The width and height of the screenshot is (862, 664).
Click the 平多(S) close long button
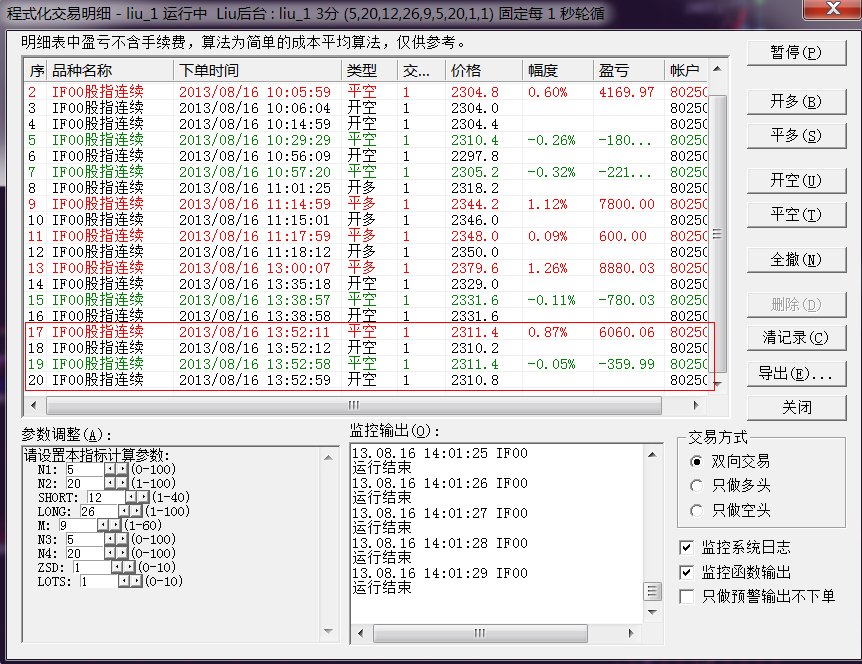(x=796, y=136)
